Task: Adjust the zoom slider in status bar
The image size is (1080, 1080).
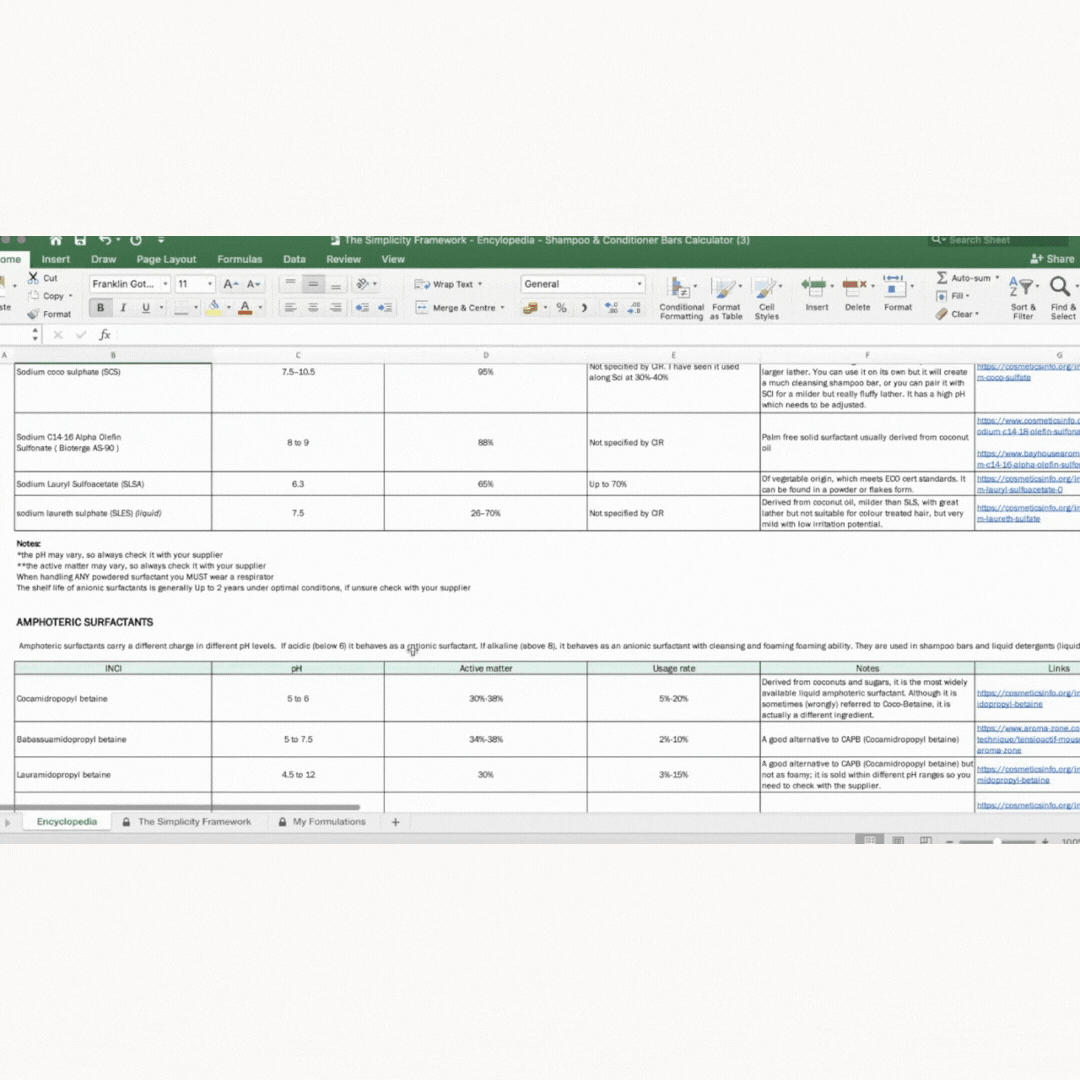Action: 997,842
